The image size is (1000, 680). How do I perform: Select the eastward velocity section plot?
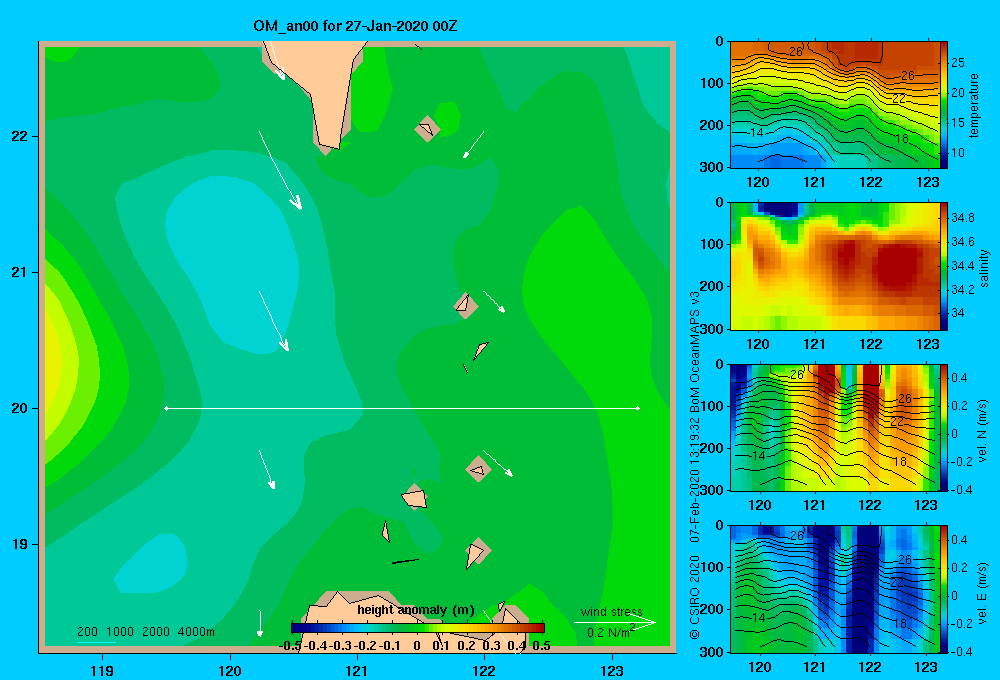tap(835, 589)
